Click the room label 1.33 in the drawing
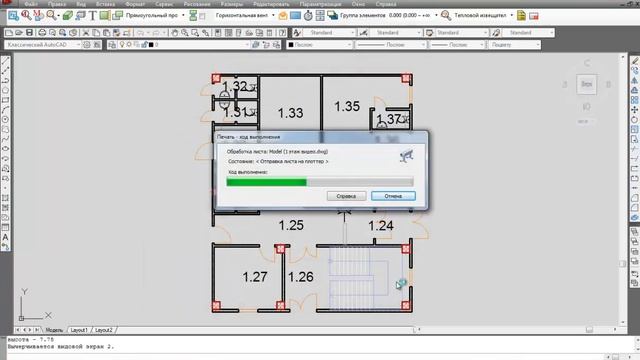Screen dimensions: 640x360 point(290,113)
